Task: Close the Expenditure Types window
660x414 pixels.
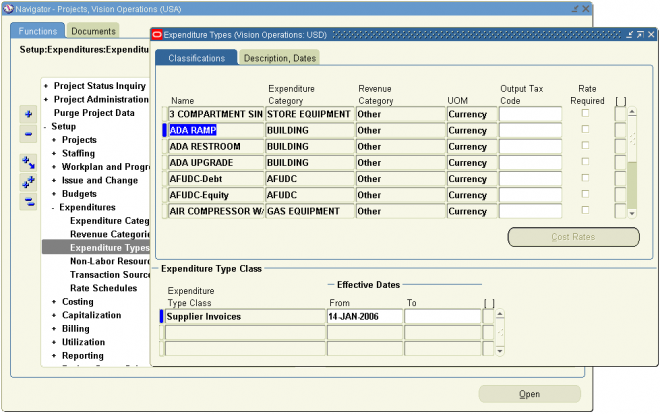Action: point(651,34)
